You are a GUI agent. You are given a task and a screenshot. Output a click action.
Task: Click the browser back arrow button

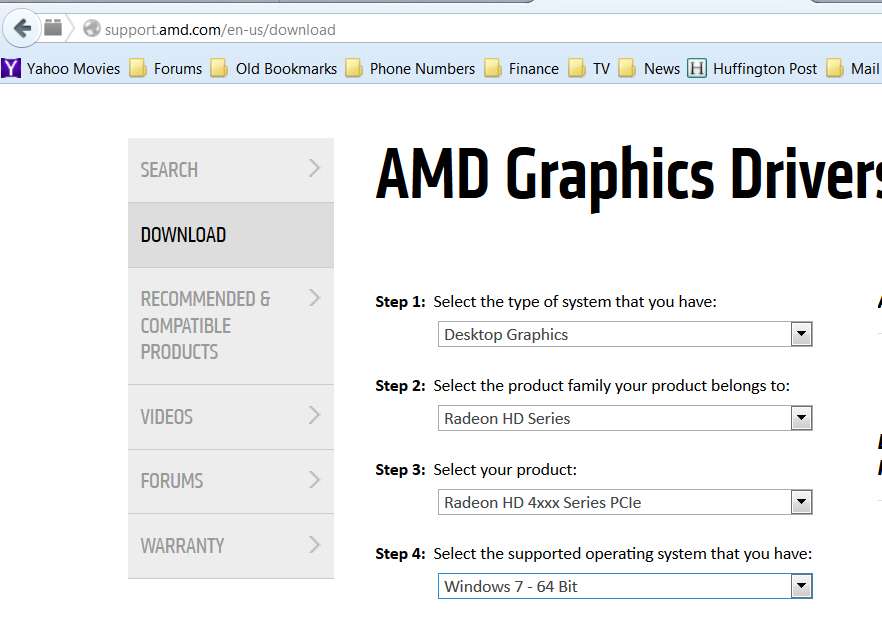(22, 28)
